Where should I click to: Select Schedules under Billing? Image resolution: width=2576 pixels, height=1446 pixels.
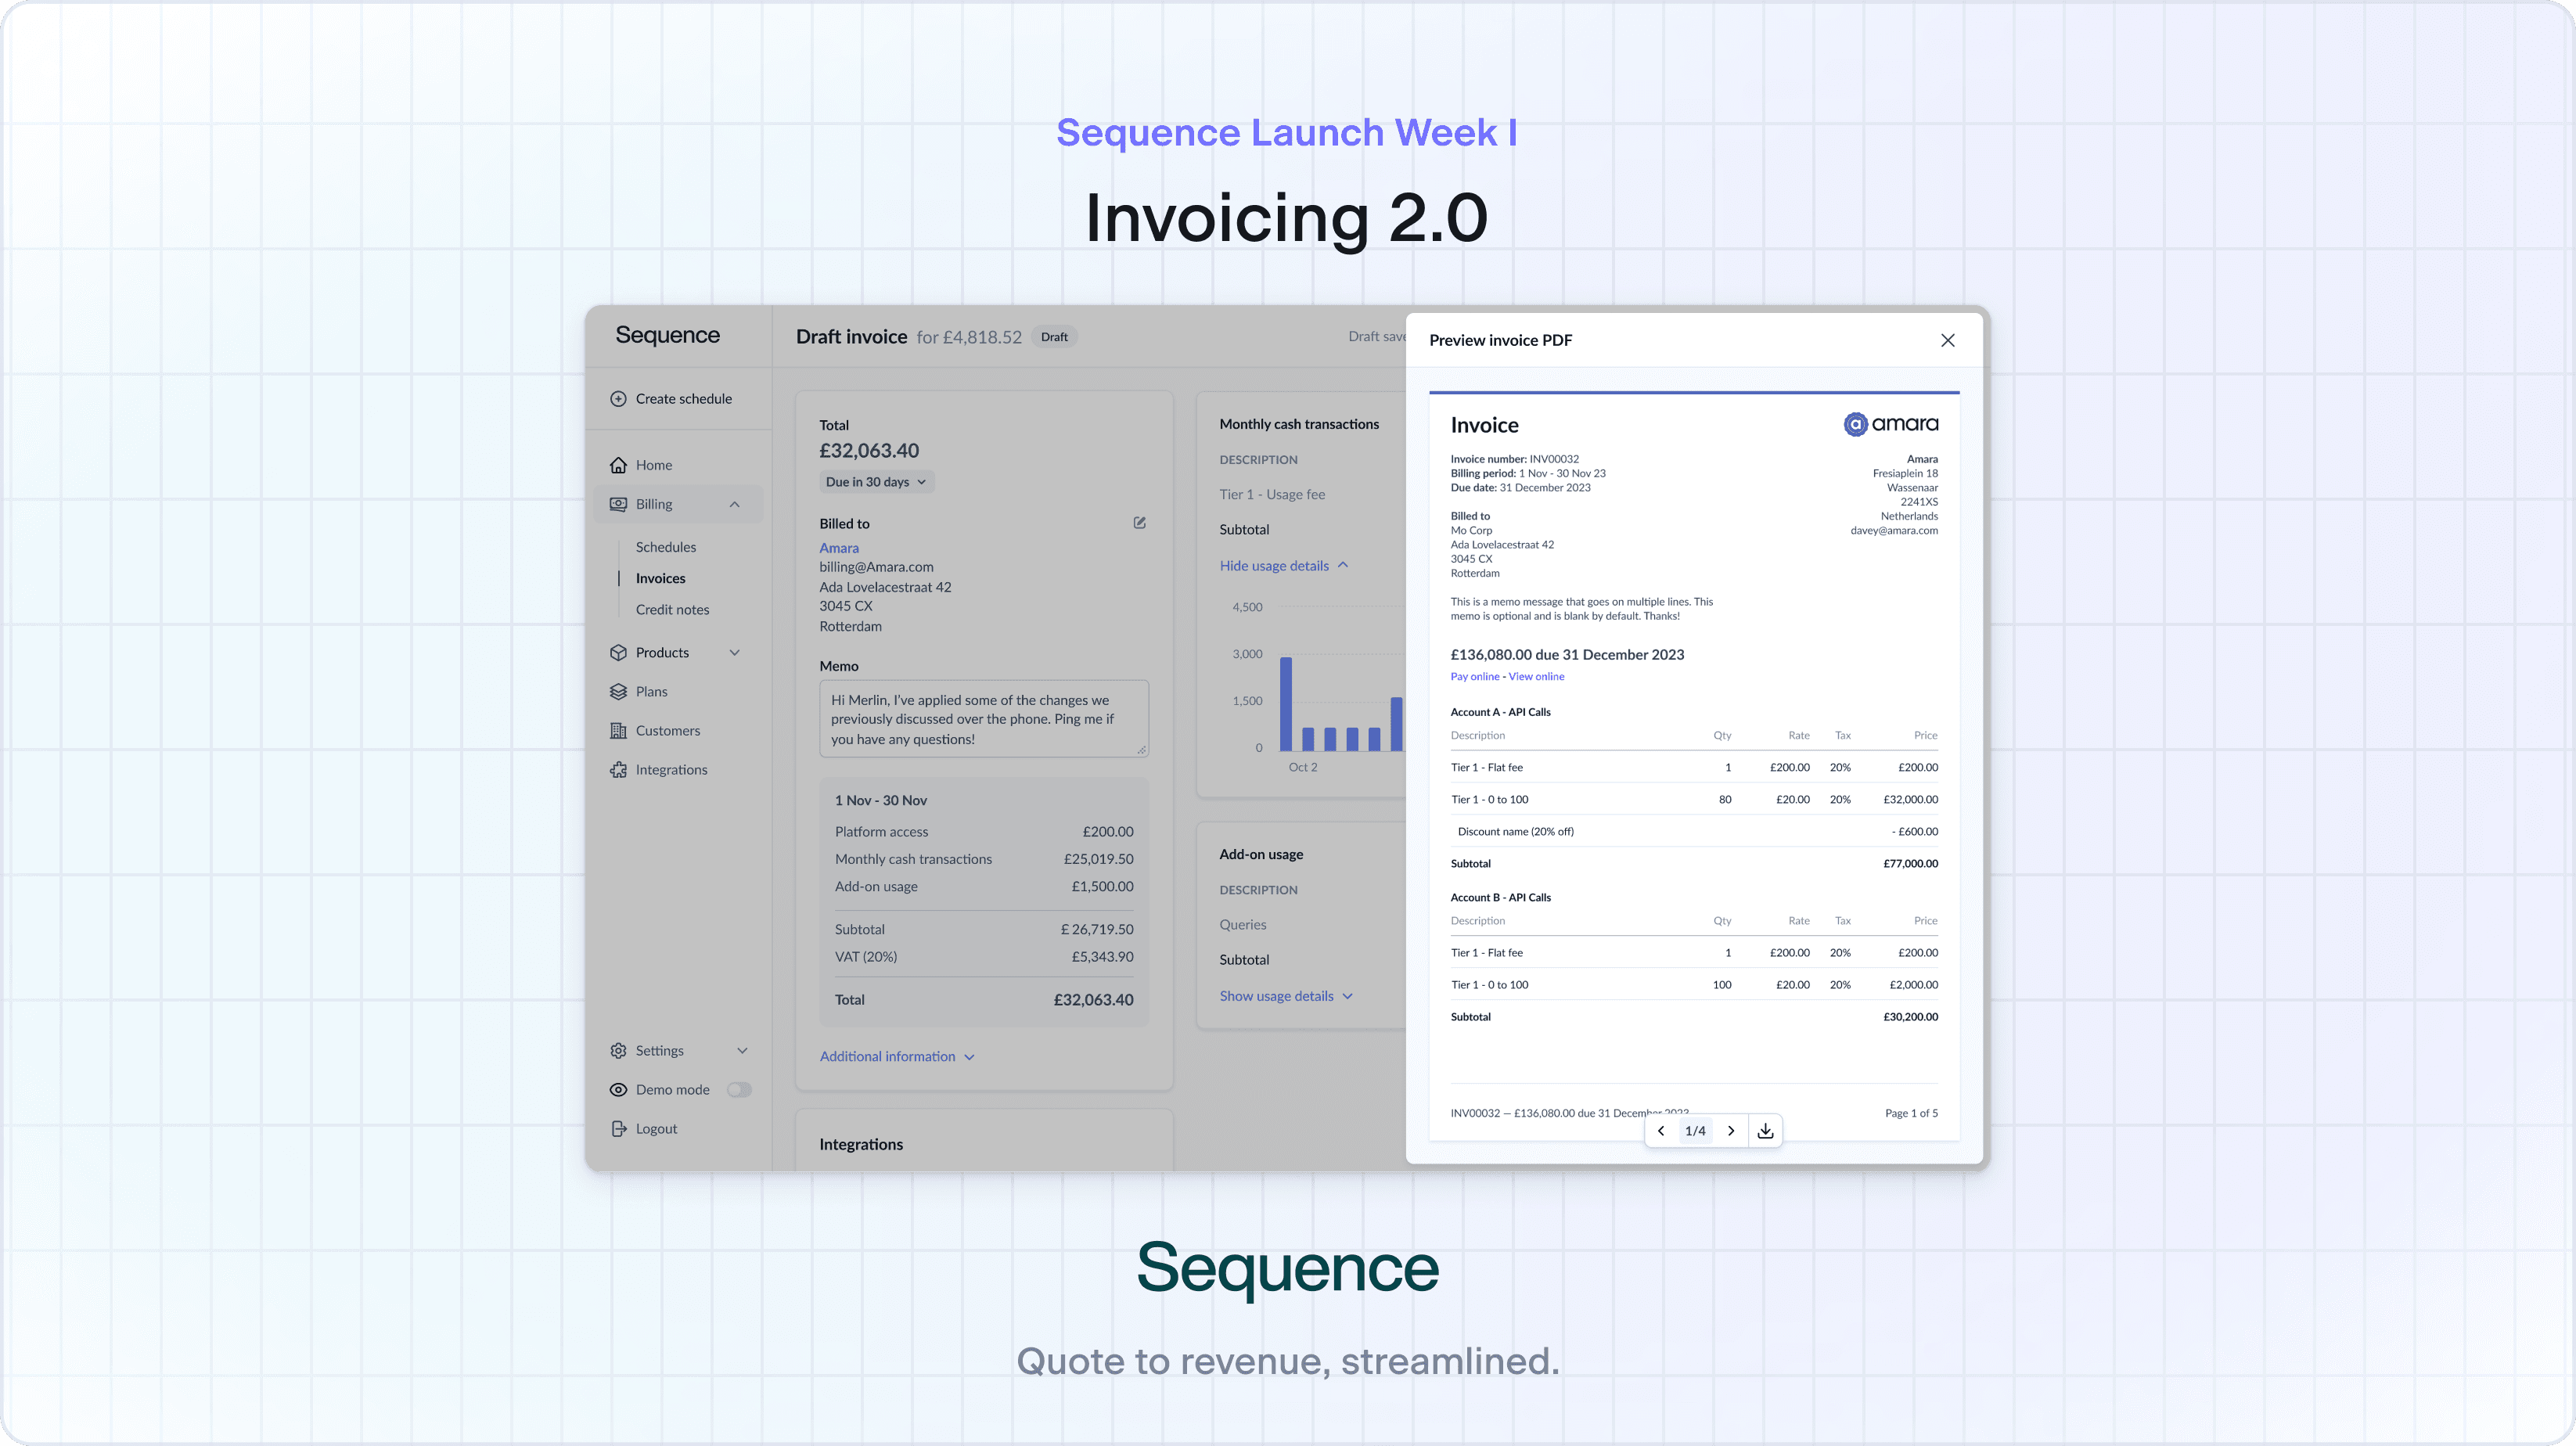pos(666,547)
